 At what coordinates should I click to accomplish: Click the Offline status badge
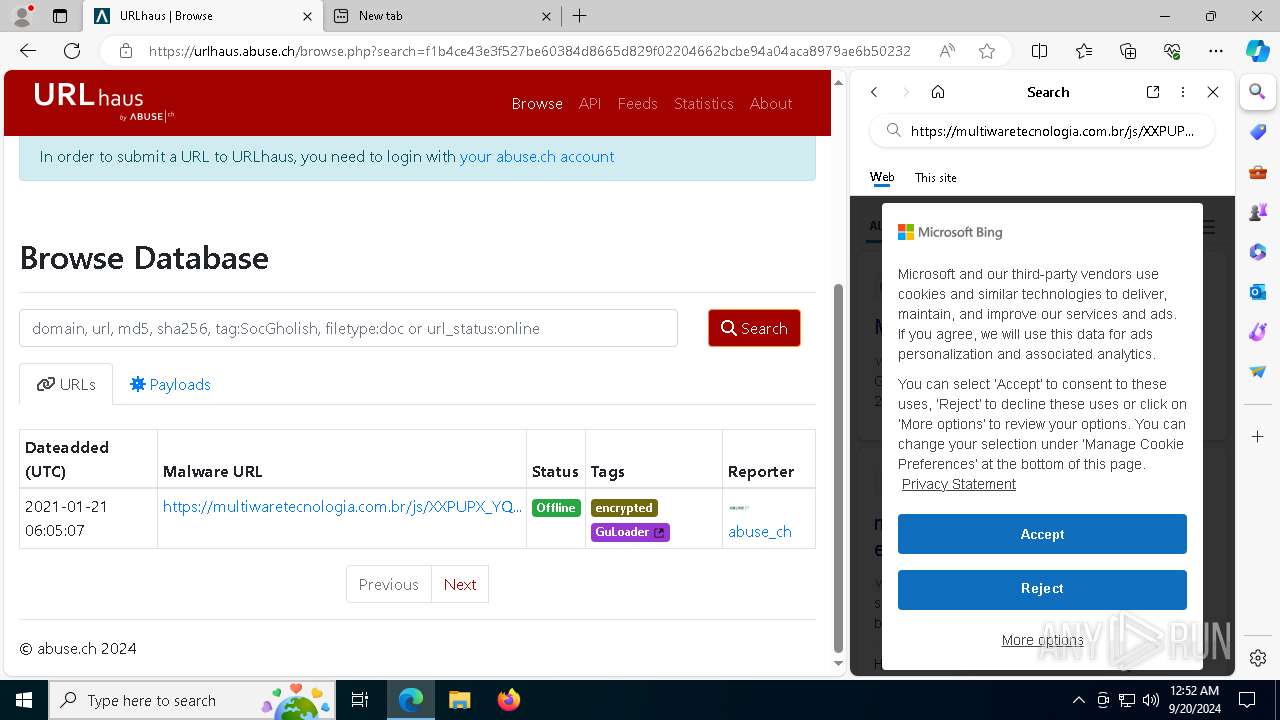[556, 507]
